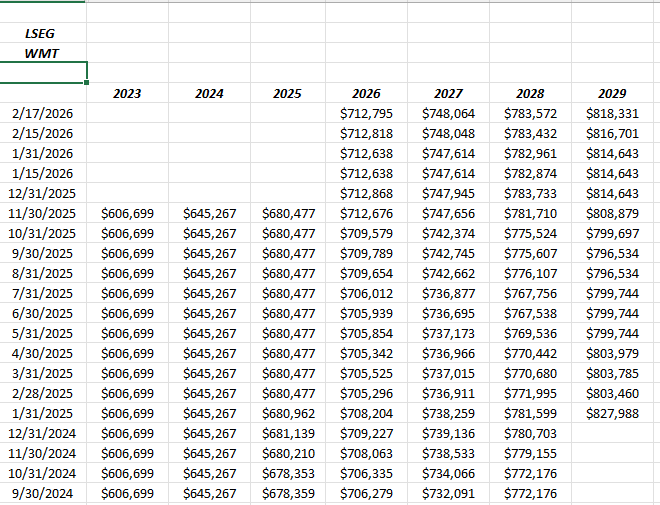Screen dimensions: 660x505
Task: Click the $748,064 value cell
Action: [448, 114]
